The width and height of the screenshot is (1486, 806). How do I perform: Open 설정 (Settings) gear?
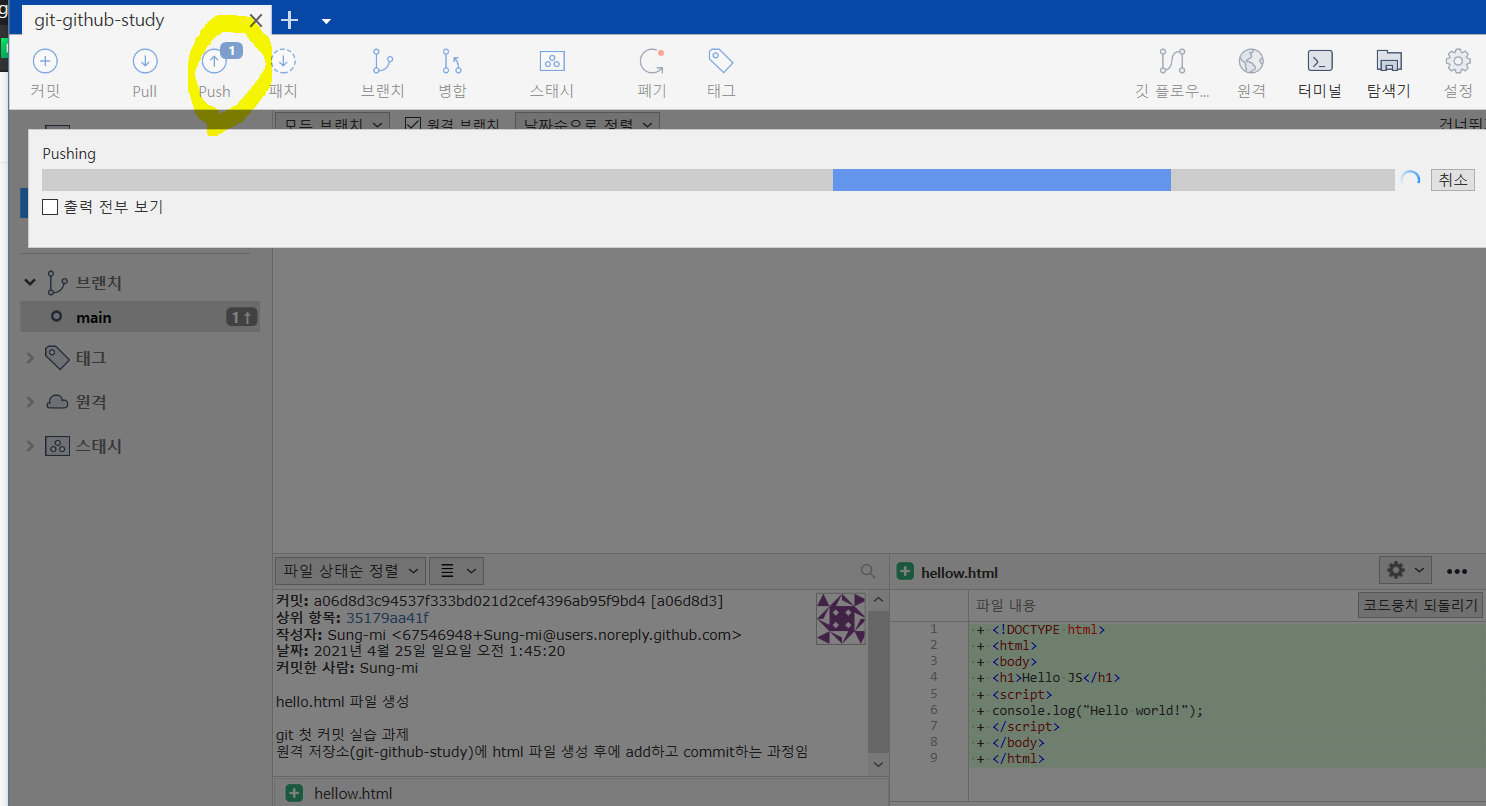tap(1458, 62)
